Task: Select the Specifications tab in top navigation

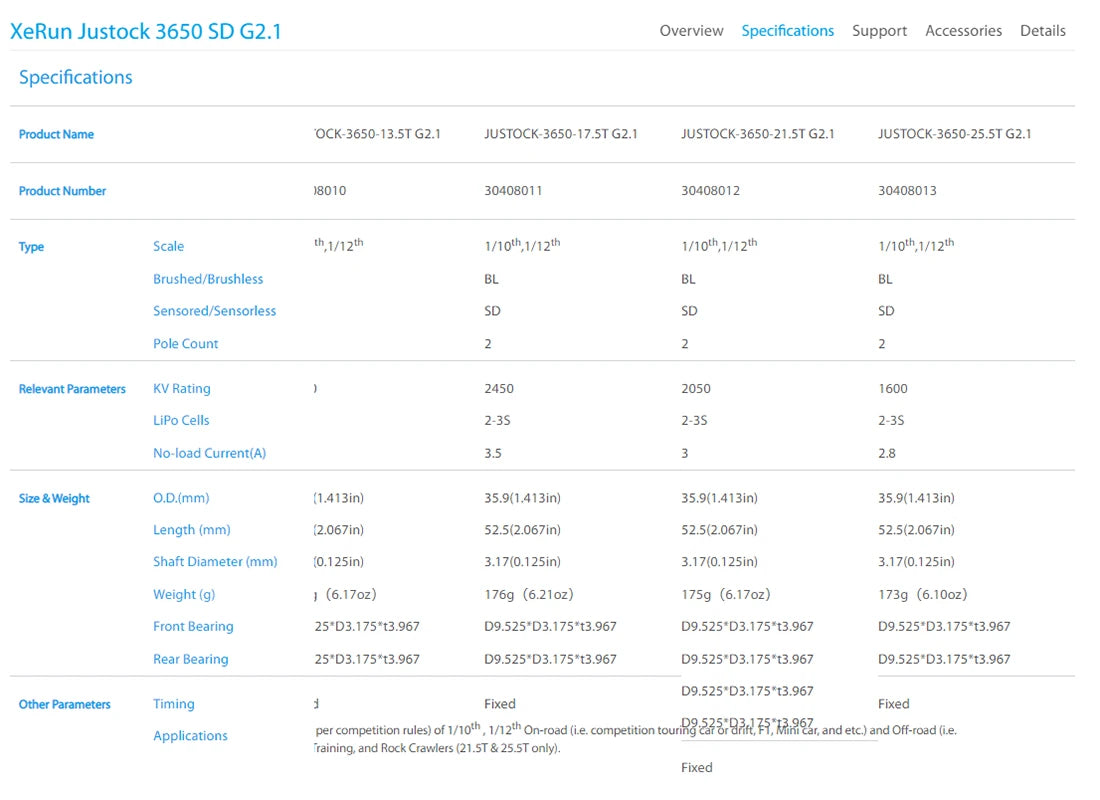Action: 787,31
